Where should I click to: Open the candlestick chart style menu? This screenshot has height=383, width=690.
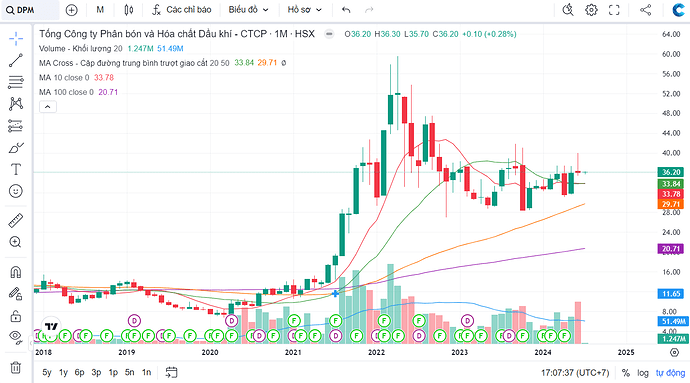[128, 10]
